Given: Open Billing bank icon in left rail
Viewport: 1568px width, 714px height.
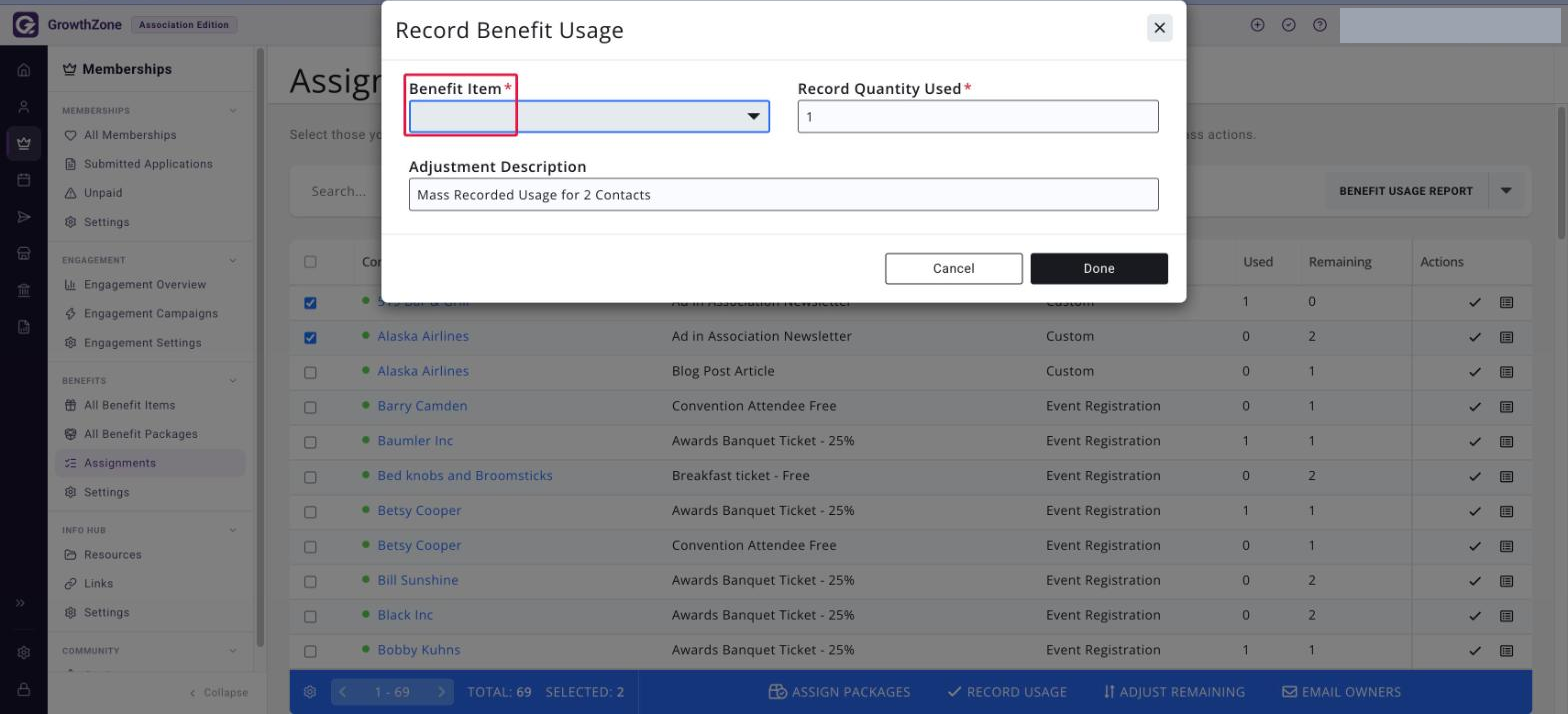Looking at the screenshot, I should 24,290.
